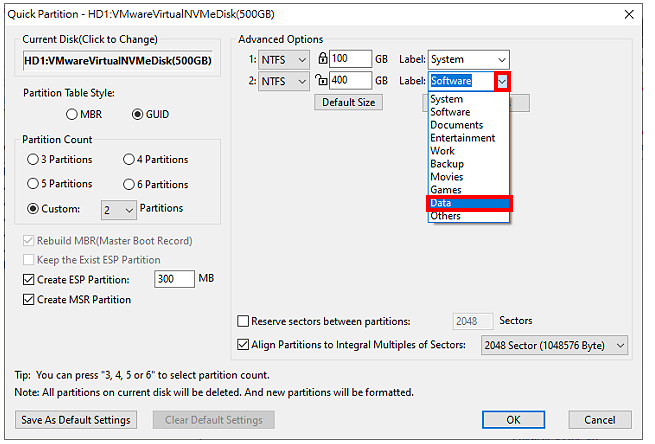
Task: Click partition 2 size field showing 400
Action: tap(350, 80)
